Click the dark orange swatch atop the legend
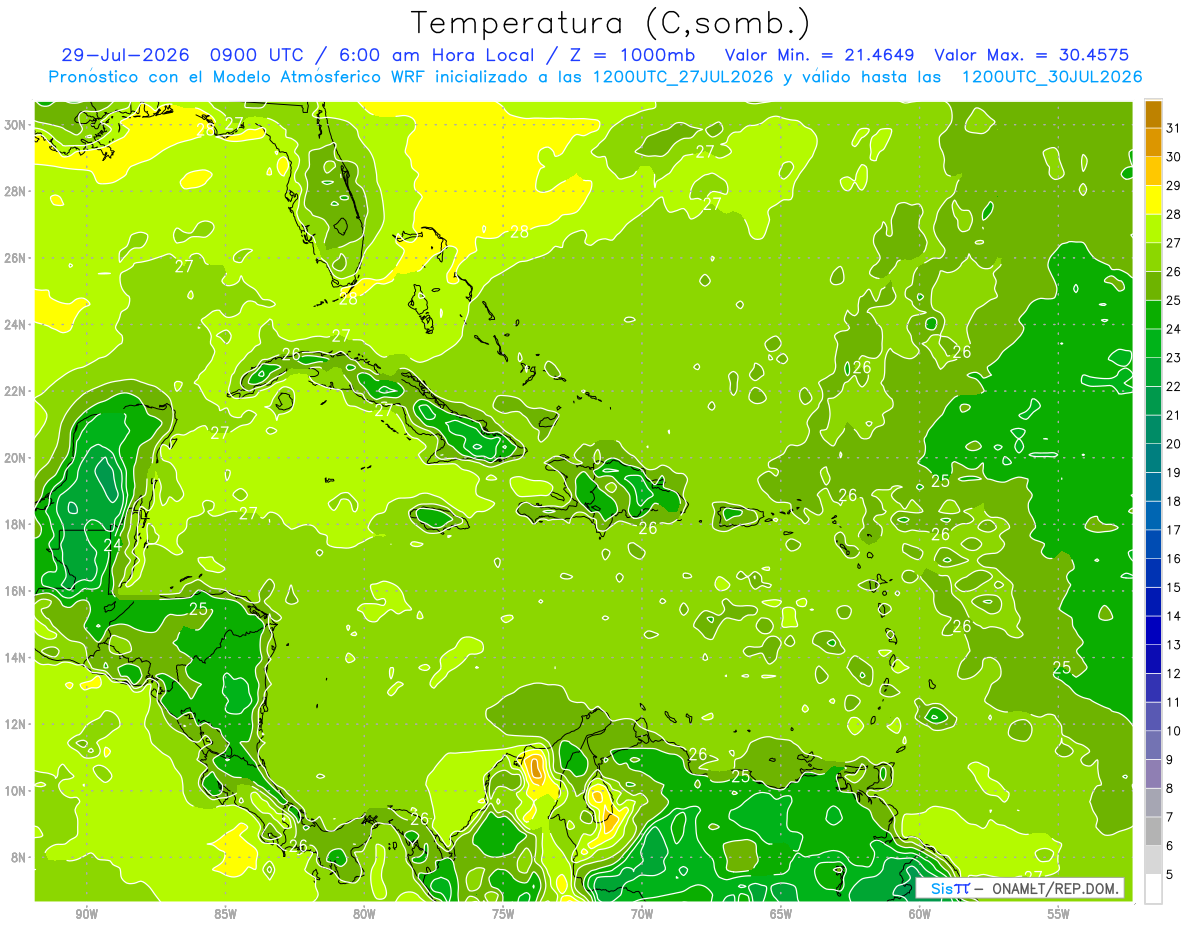Image resolution: width=1200 pixels, height=927 pixels. [1153, 114]
